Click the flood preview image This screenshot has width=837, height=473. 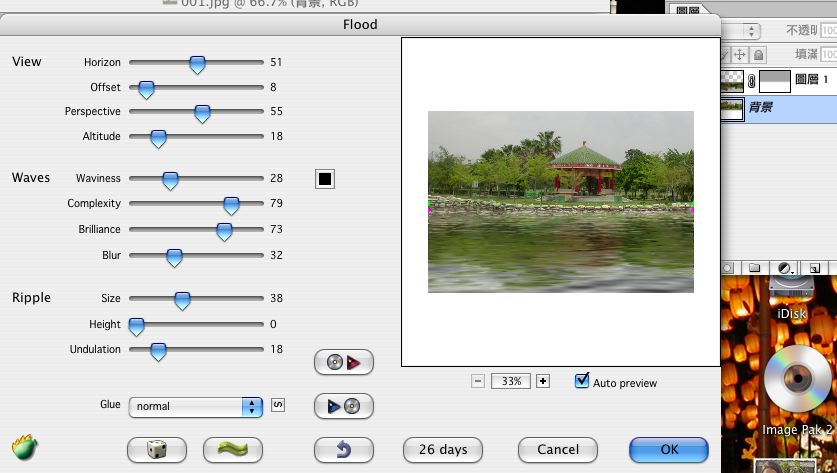tap(561, 202)
